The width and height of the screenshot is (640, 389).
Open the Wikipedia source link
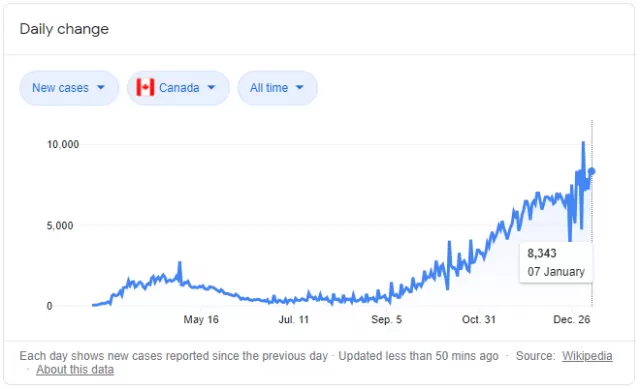point(587,356)
